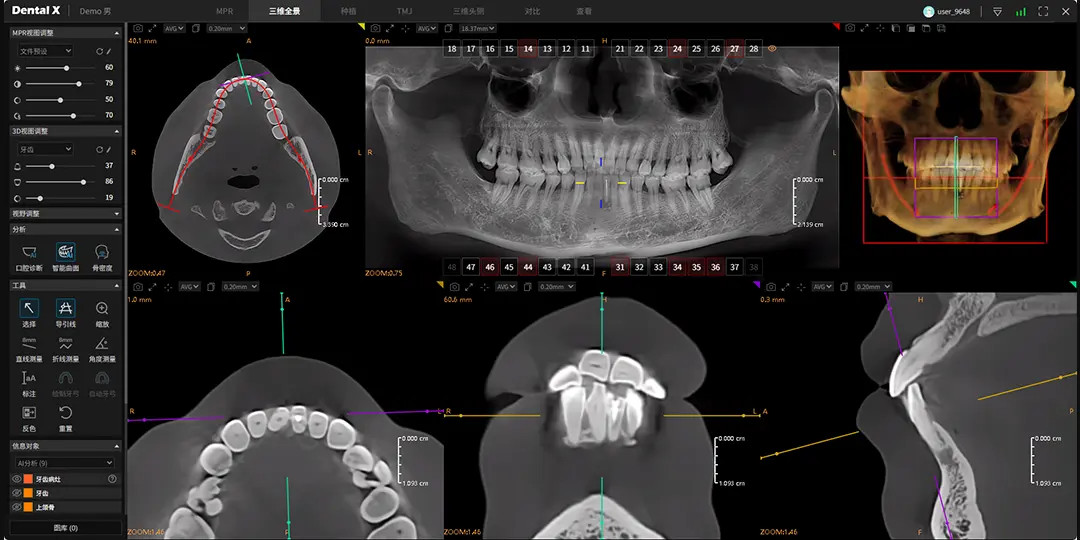Expand the 视野调整 panel section

point(61,213)
